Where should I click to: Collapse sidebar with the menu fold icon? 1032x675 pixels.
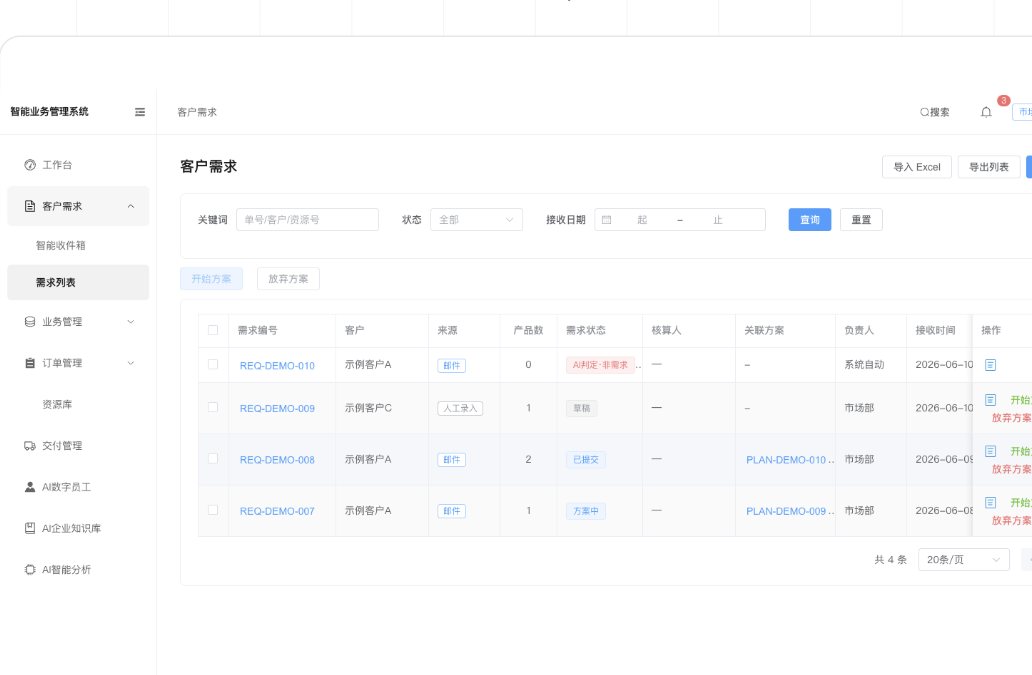pos(140,112)
